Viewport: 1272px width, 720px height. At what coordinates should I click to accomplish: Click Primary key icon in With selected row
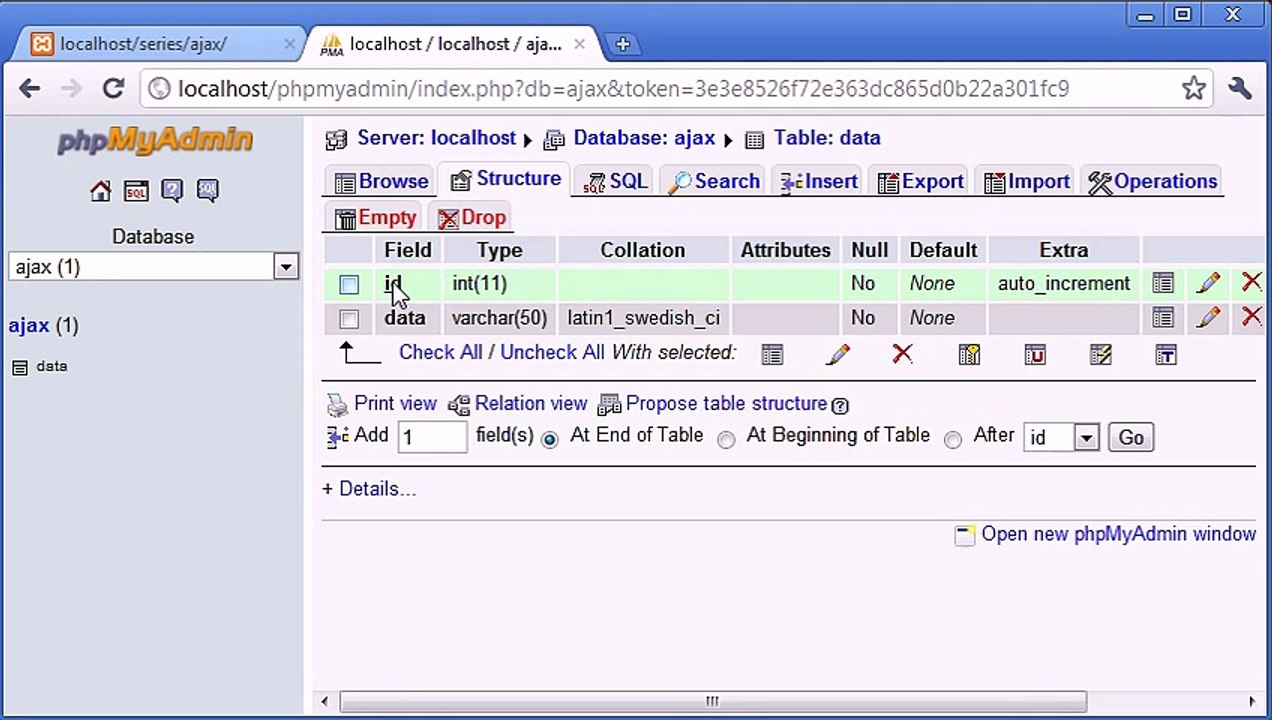pyautogui.click(x=969, y=354)
